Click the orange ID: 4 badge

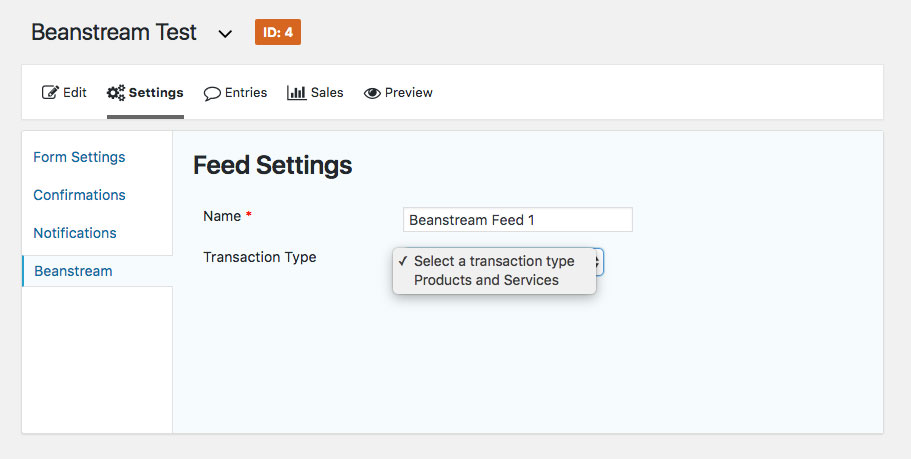(278, 32)
